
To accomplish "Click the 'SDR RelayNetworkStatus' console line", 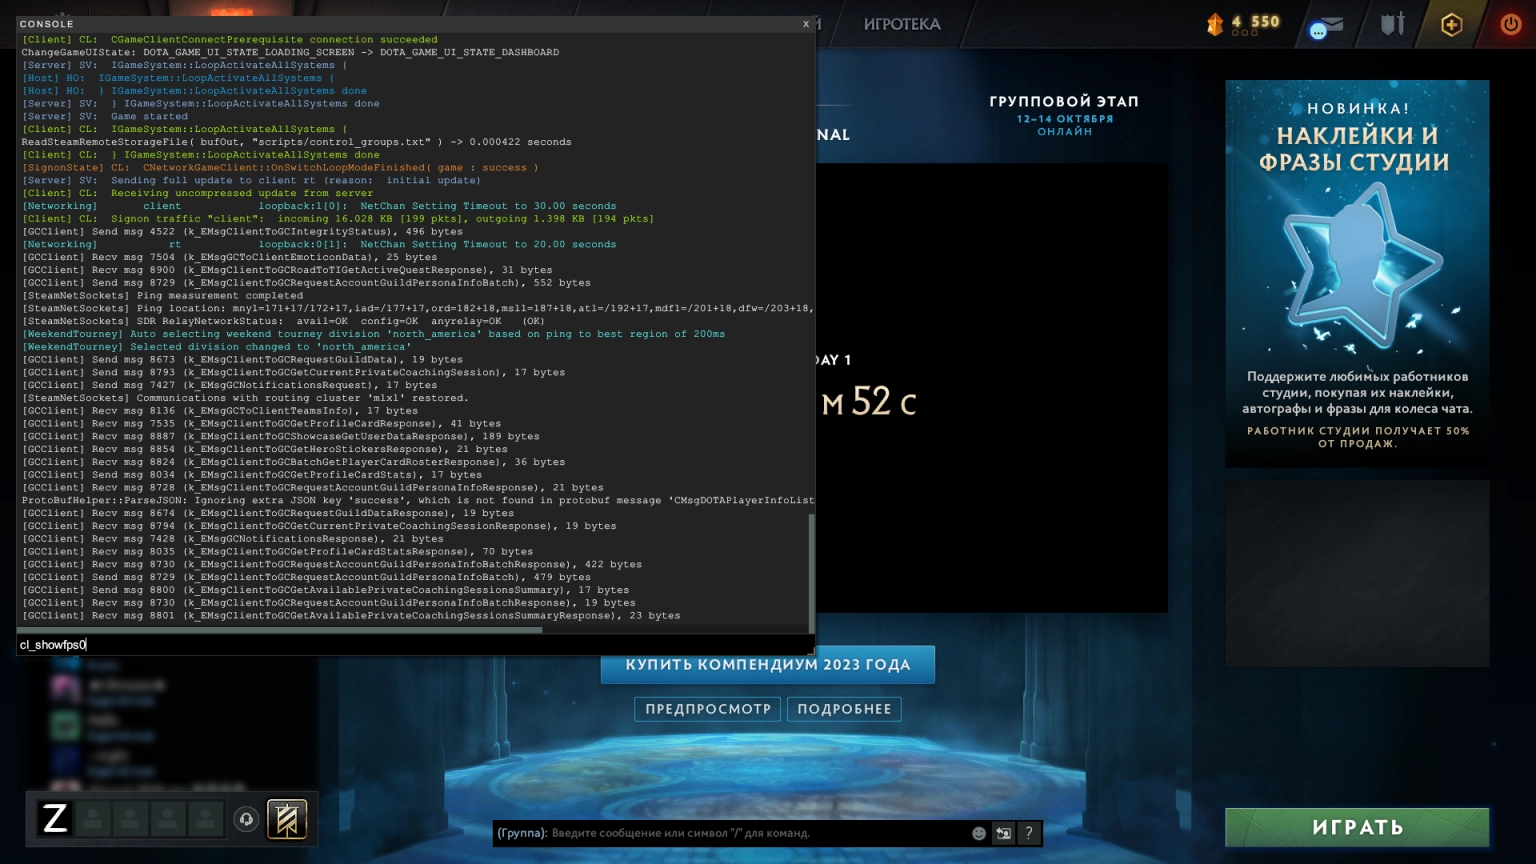I will (283, 321).
